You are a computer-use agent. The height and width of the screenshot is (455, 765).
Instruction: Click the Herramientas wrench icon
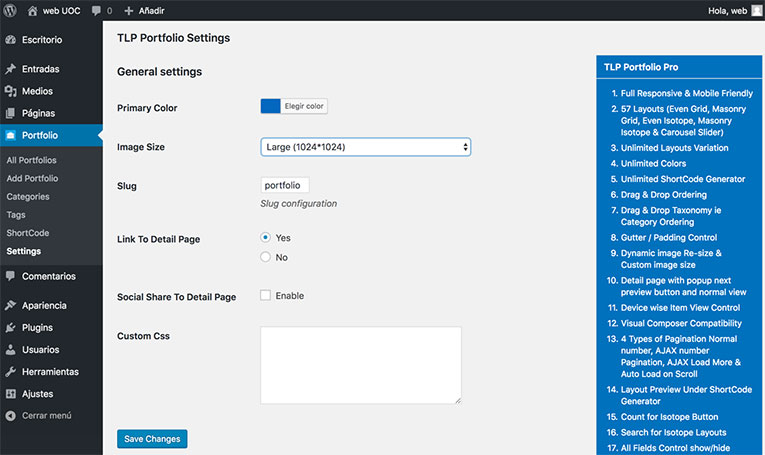tap(11, 372)
